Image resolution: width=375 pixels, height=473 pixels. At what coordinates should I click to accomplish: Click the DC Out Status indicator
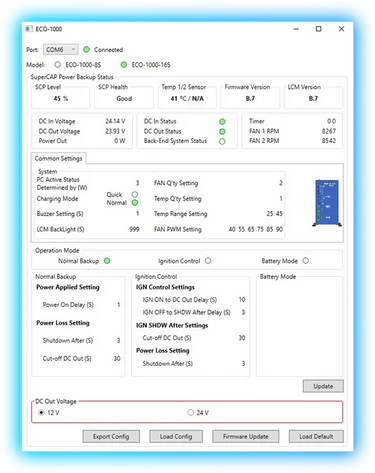click(222, 131)
